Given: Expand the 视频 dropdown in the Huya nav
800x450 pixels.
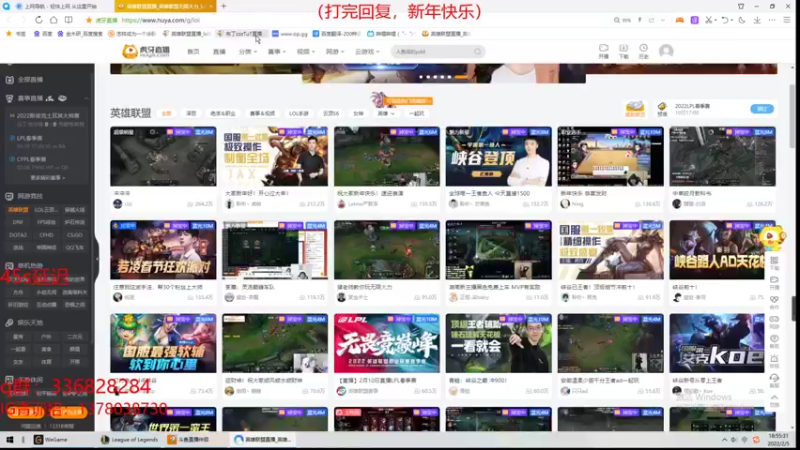Looking at the screenshot, I should pos(306,52).
